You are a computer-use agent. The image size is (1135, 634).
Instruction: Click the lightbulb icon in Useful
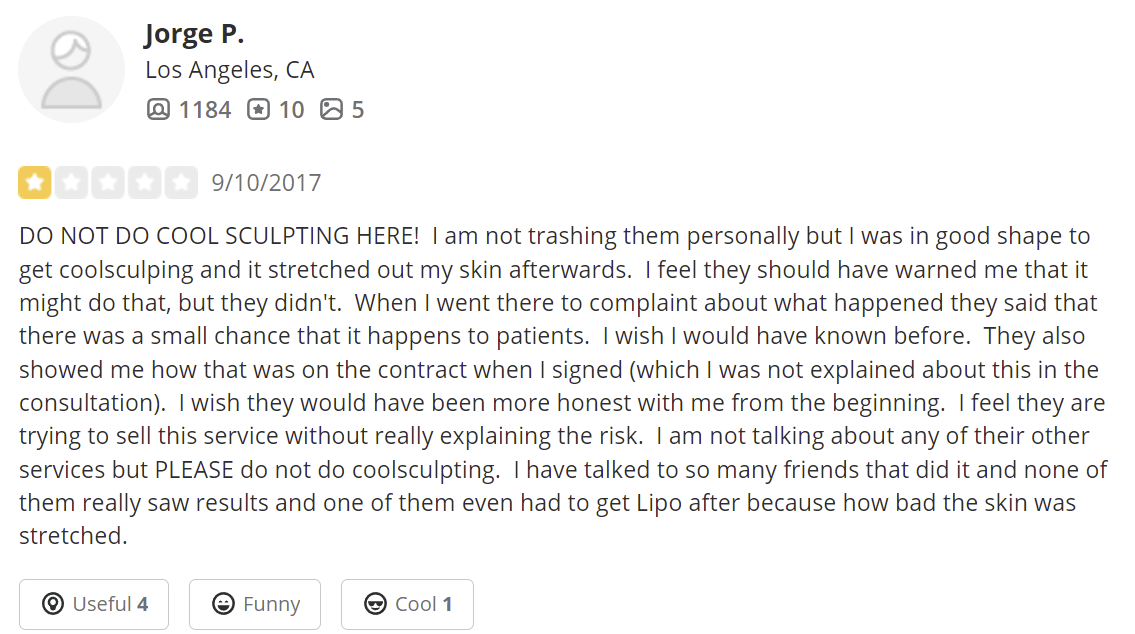tap(53, 604)
